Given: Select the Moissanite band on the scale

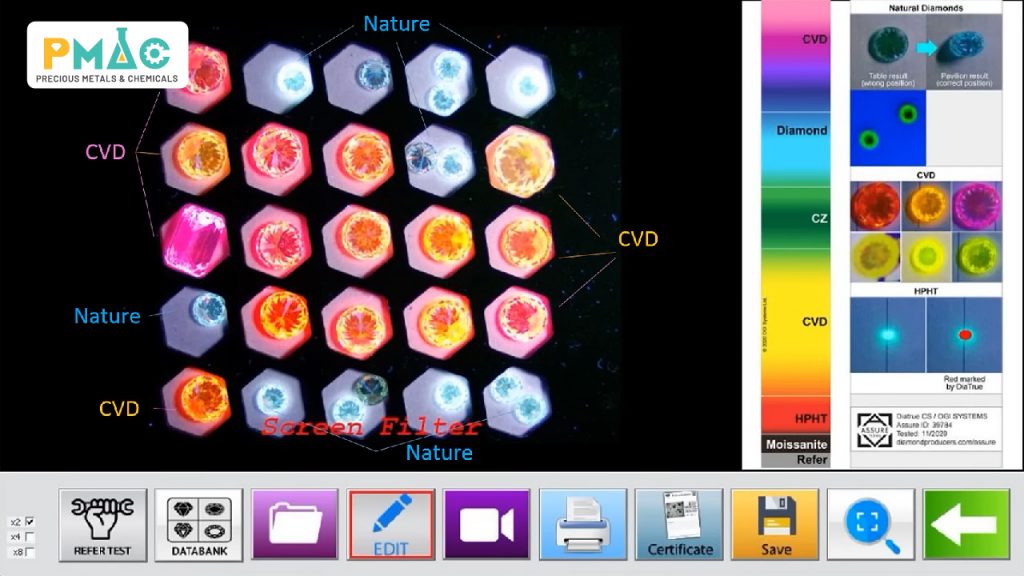Looking at the screenshot, I should 795,444.
